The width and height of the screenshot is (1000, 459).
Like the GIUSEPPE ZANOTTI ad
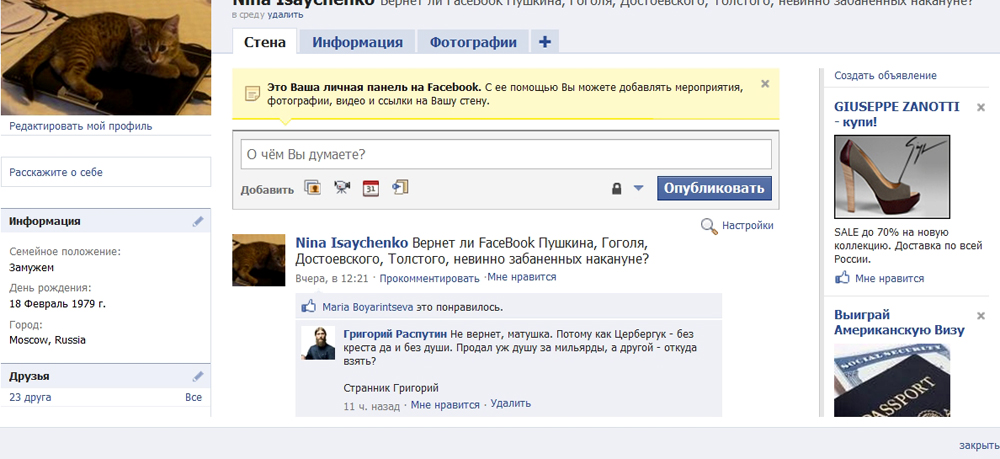(x=889, y=278)
